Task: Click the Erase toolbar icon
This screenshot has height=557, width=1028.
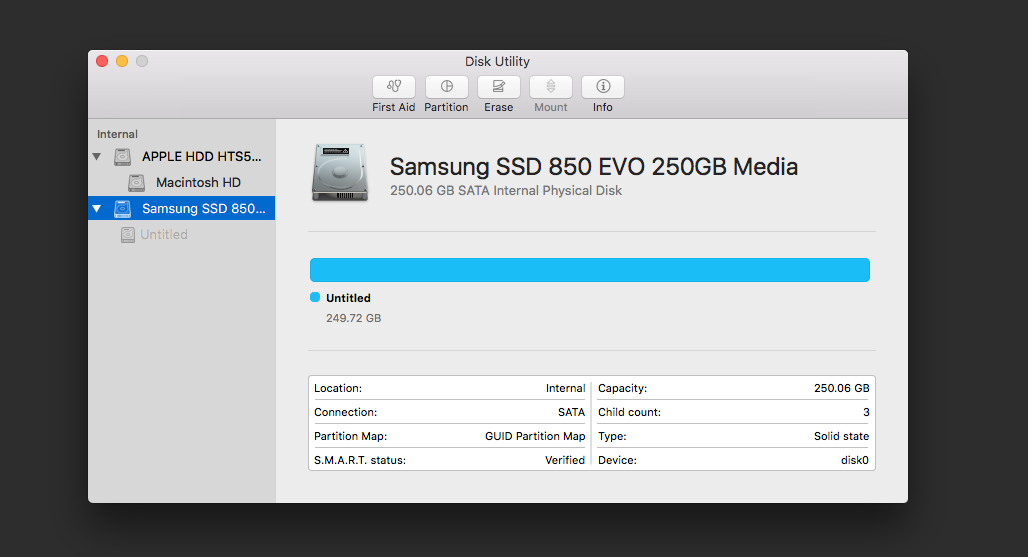Action: (499, 87)
